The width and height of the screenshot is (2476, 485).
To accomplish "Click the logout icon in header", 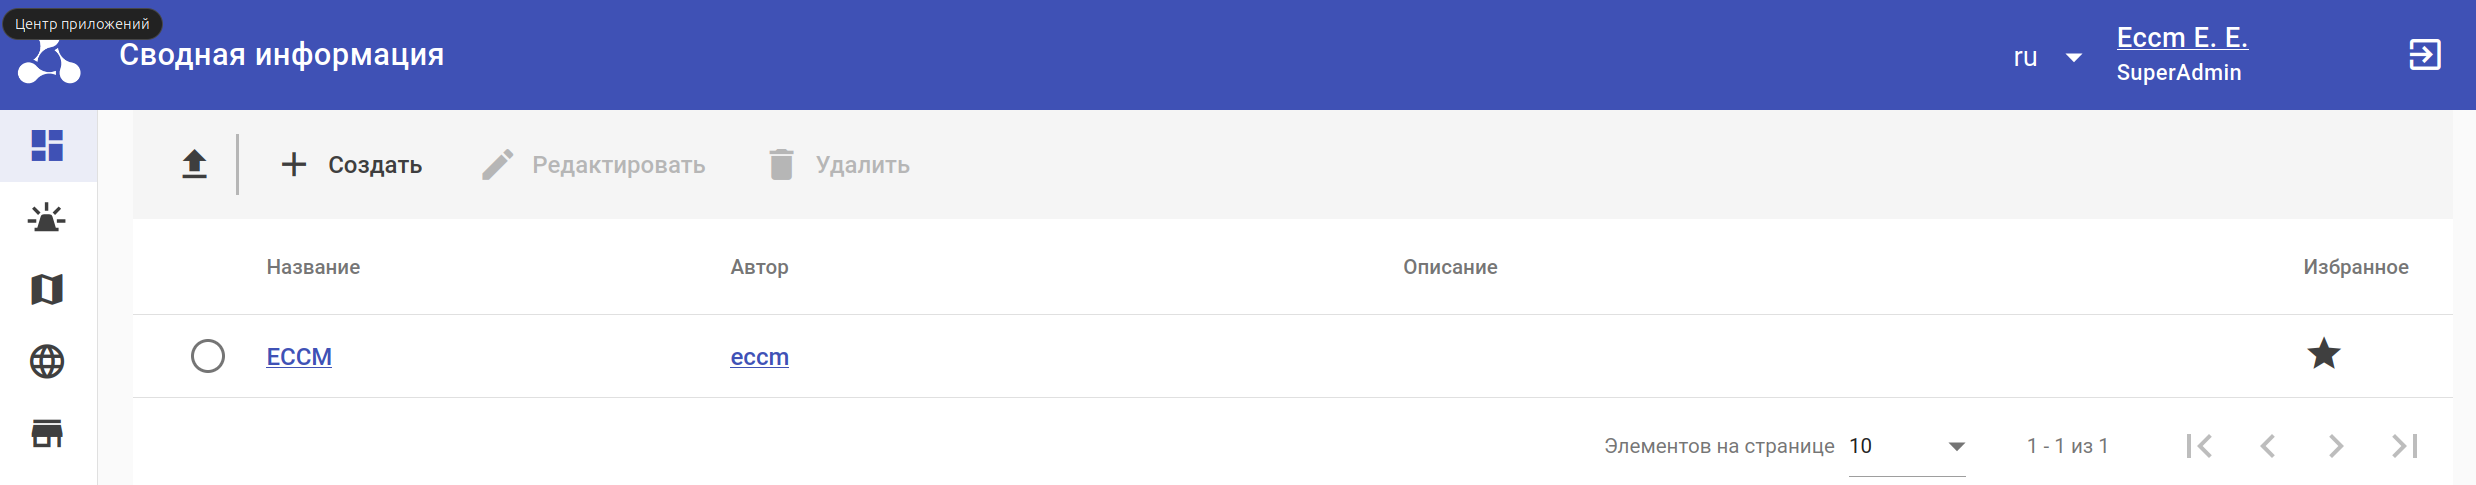I will pyautogui.click(x=2424, y=55).
